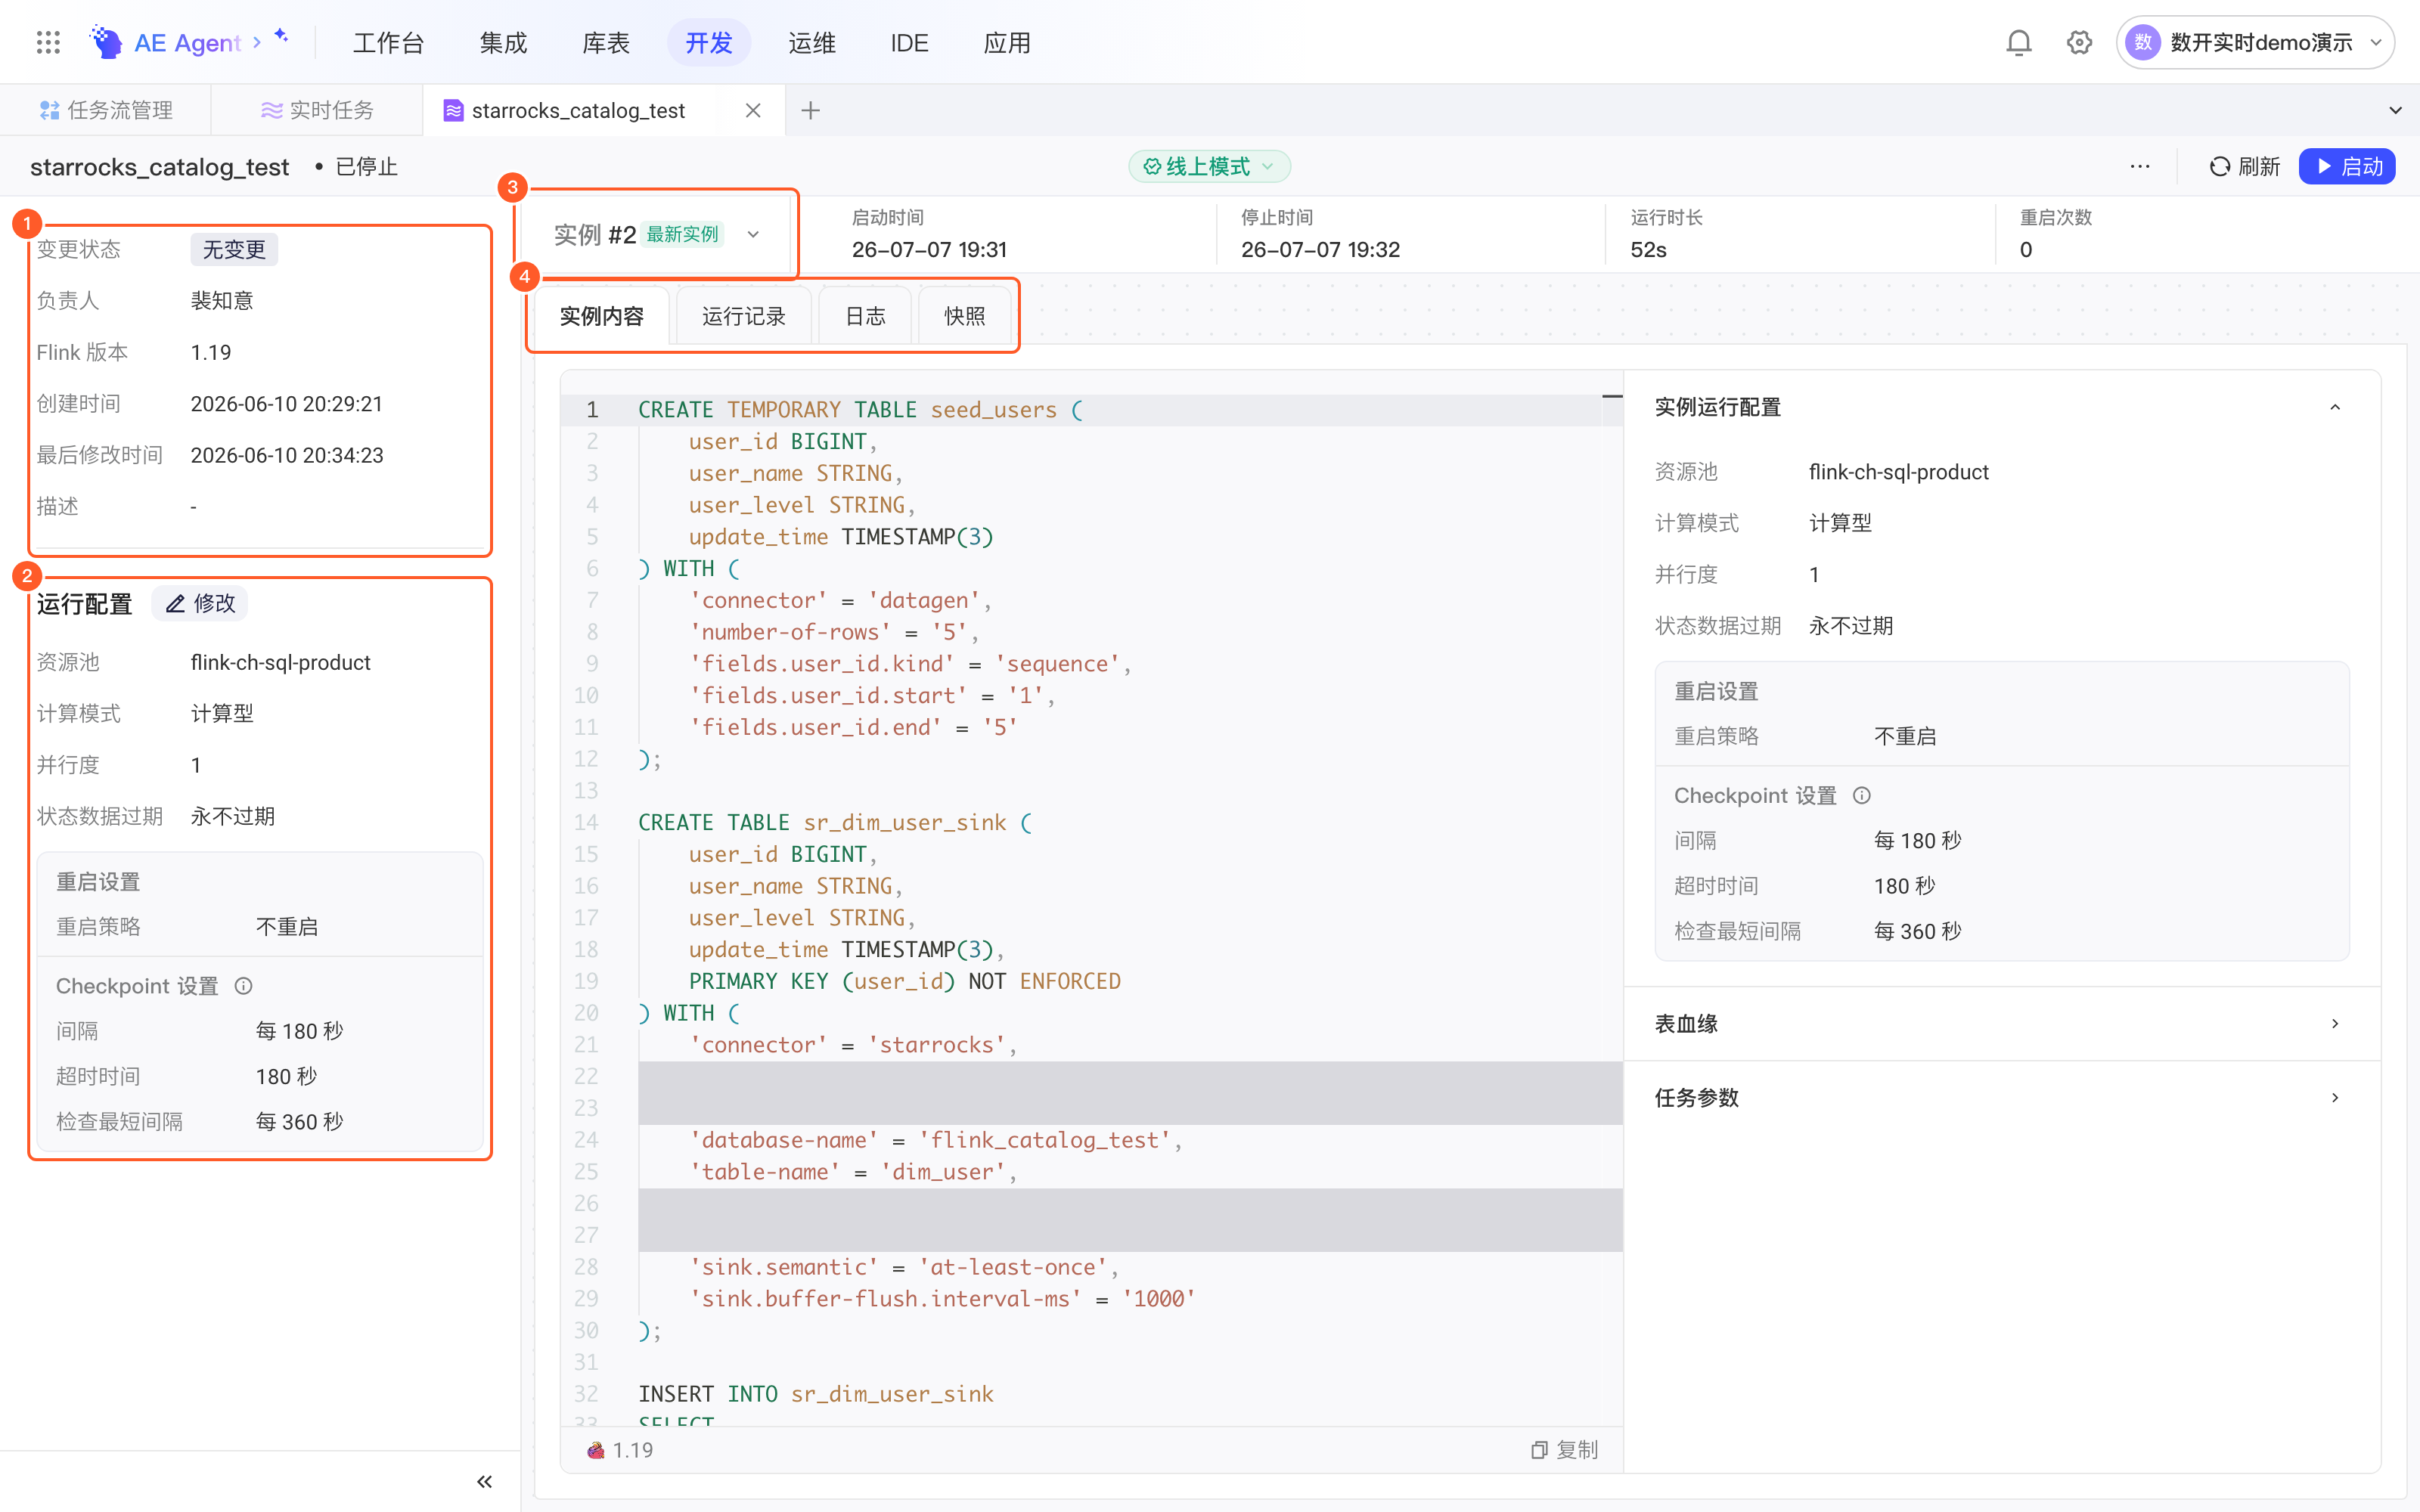Open the 线上模式 mode dropdown
Image resolution: width=2420 pixels, height=1512 pixels.
[x=1209, y=166]
